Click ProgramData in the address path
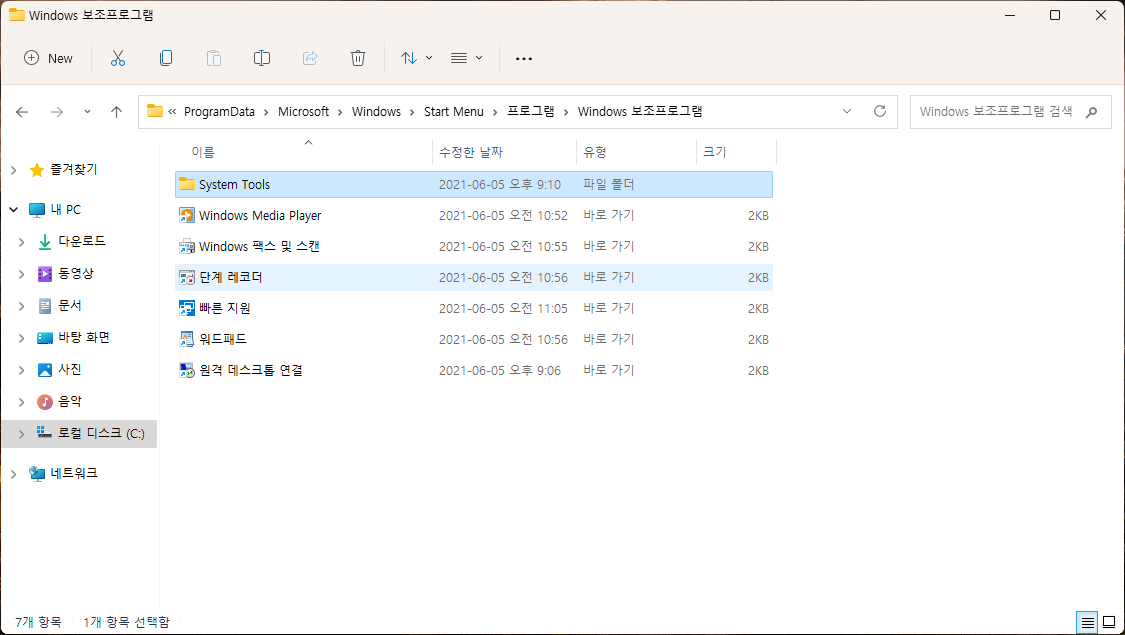1125x635 pixels. point(220,111)
